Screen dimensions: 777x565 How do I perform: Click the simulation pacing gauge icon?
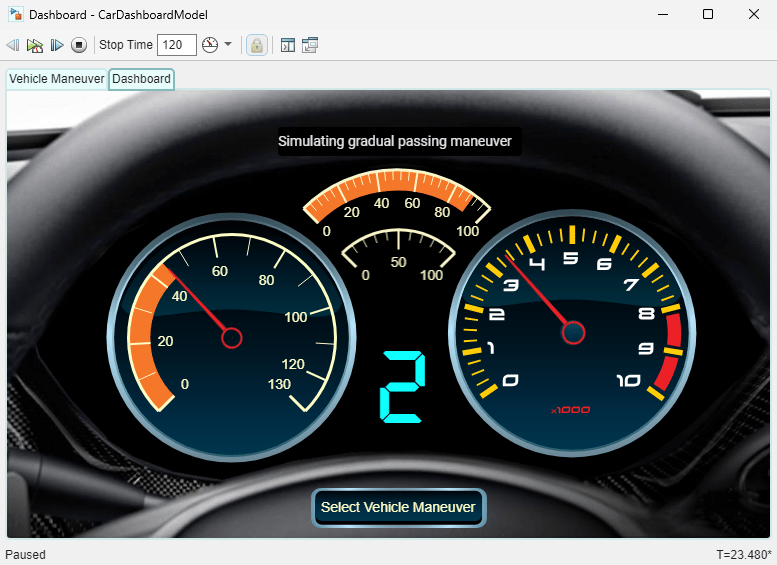tap(210, 45)
